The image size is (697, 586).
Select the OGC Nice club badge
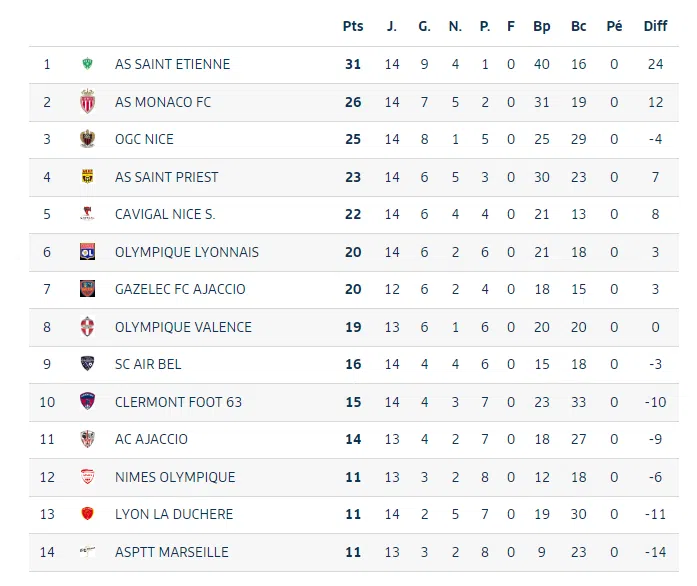pos(87,139)
